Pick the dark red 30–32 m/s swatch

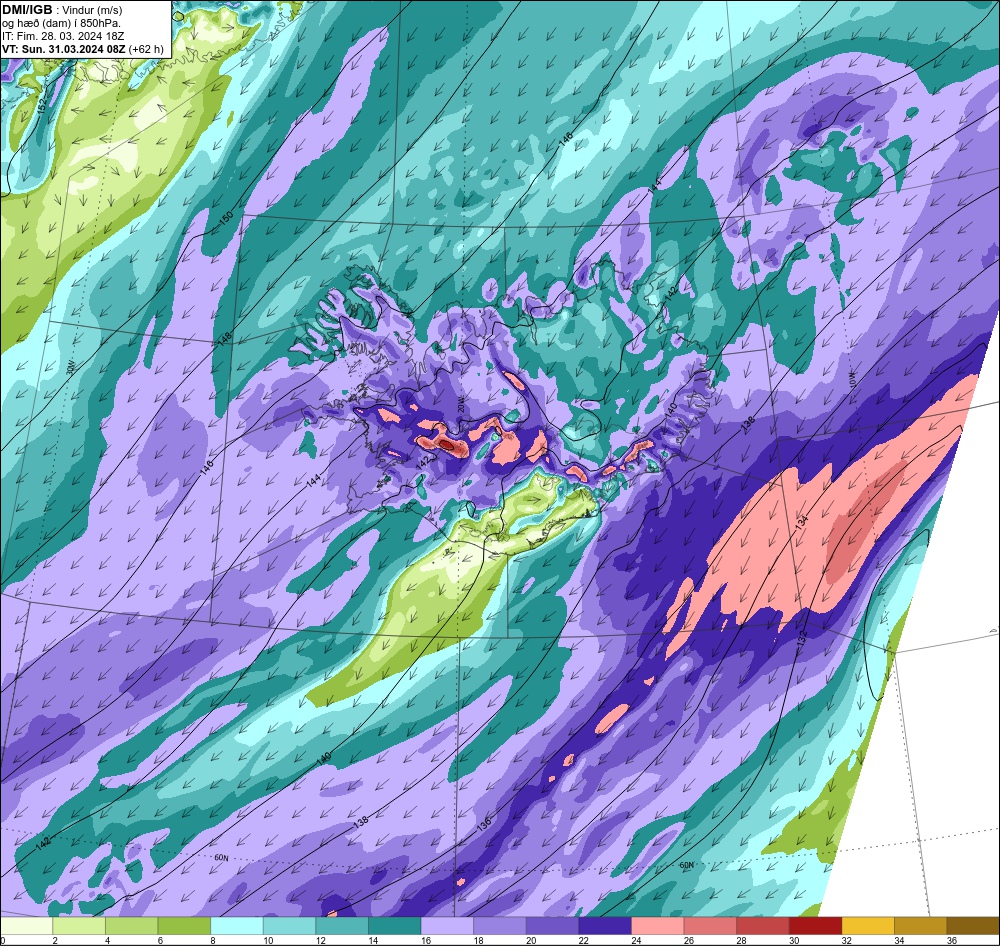coord(816,926)
